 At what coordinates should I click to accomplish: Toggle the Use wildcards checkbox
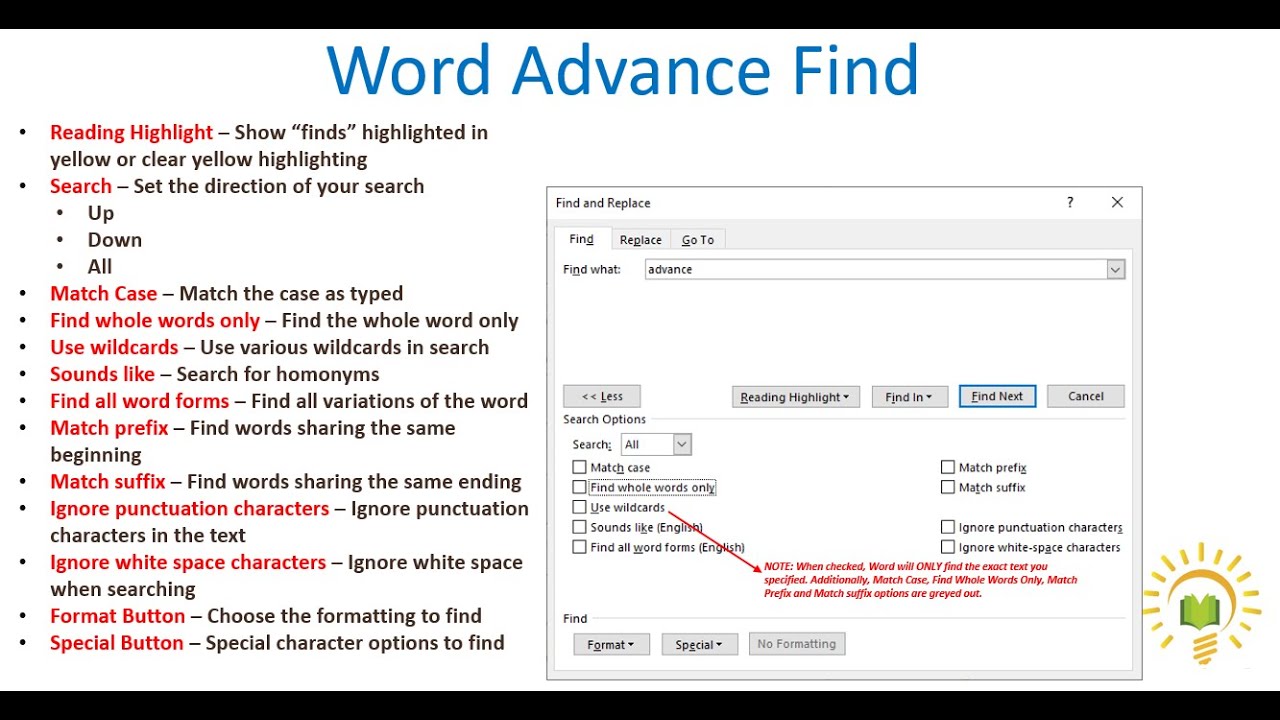[579, 507]
